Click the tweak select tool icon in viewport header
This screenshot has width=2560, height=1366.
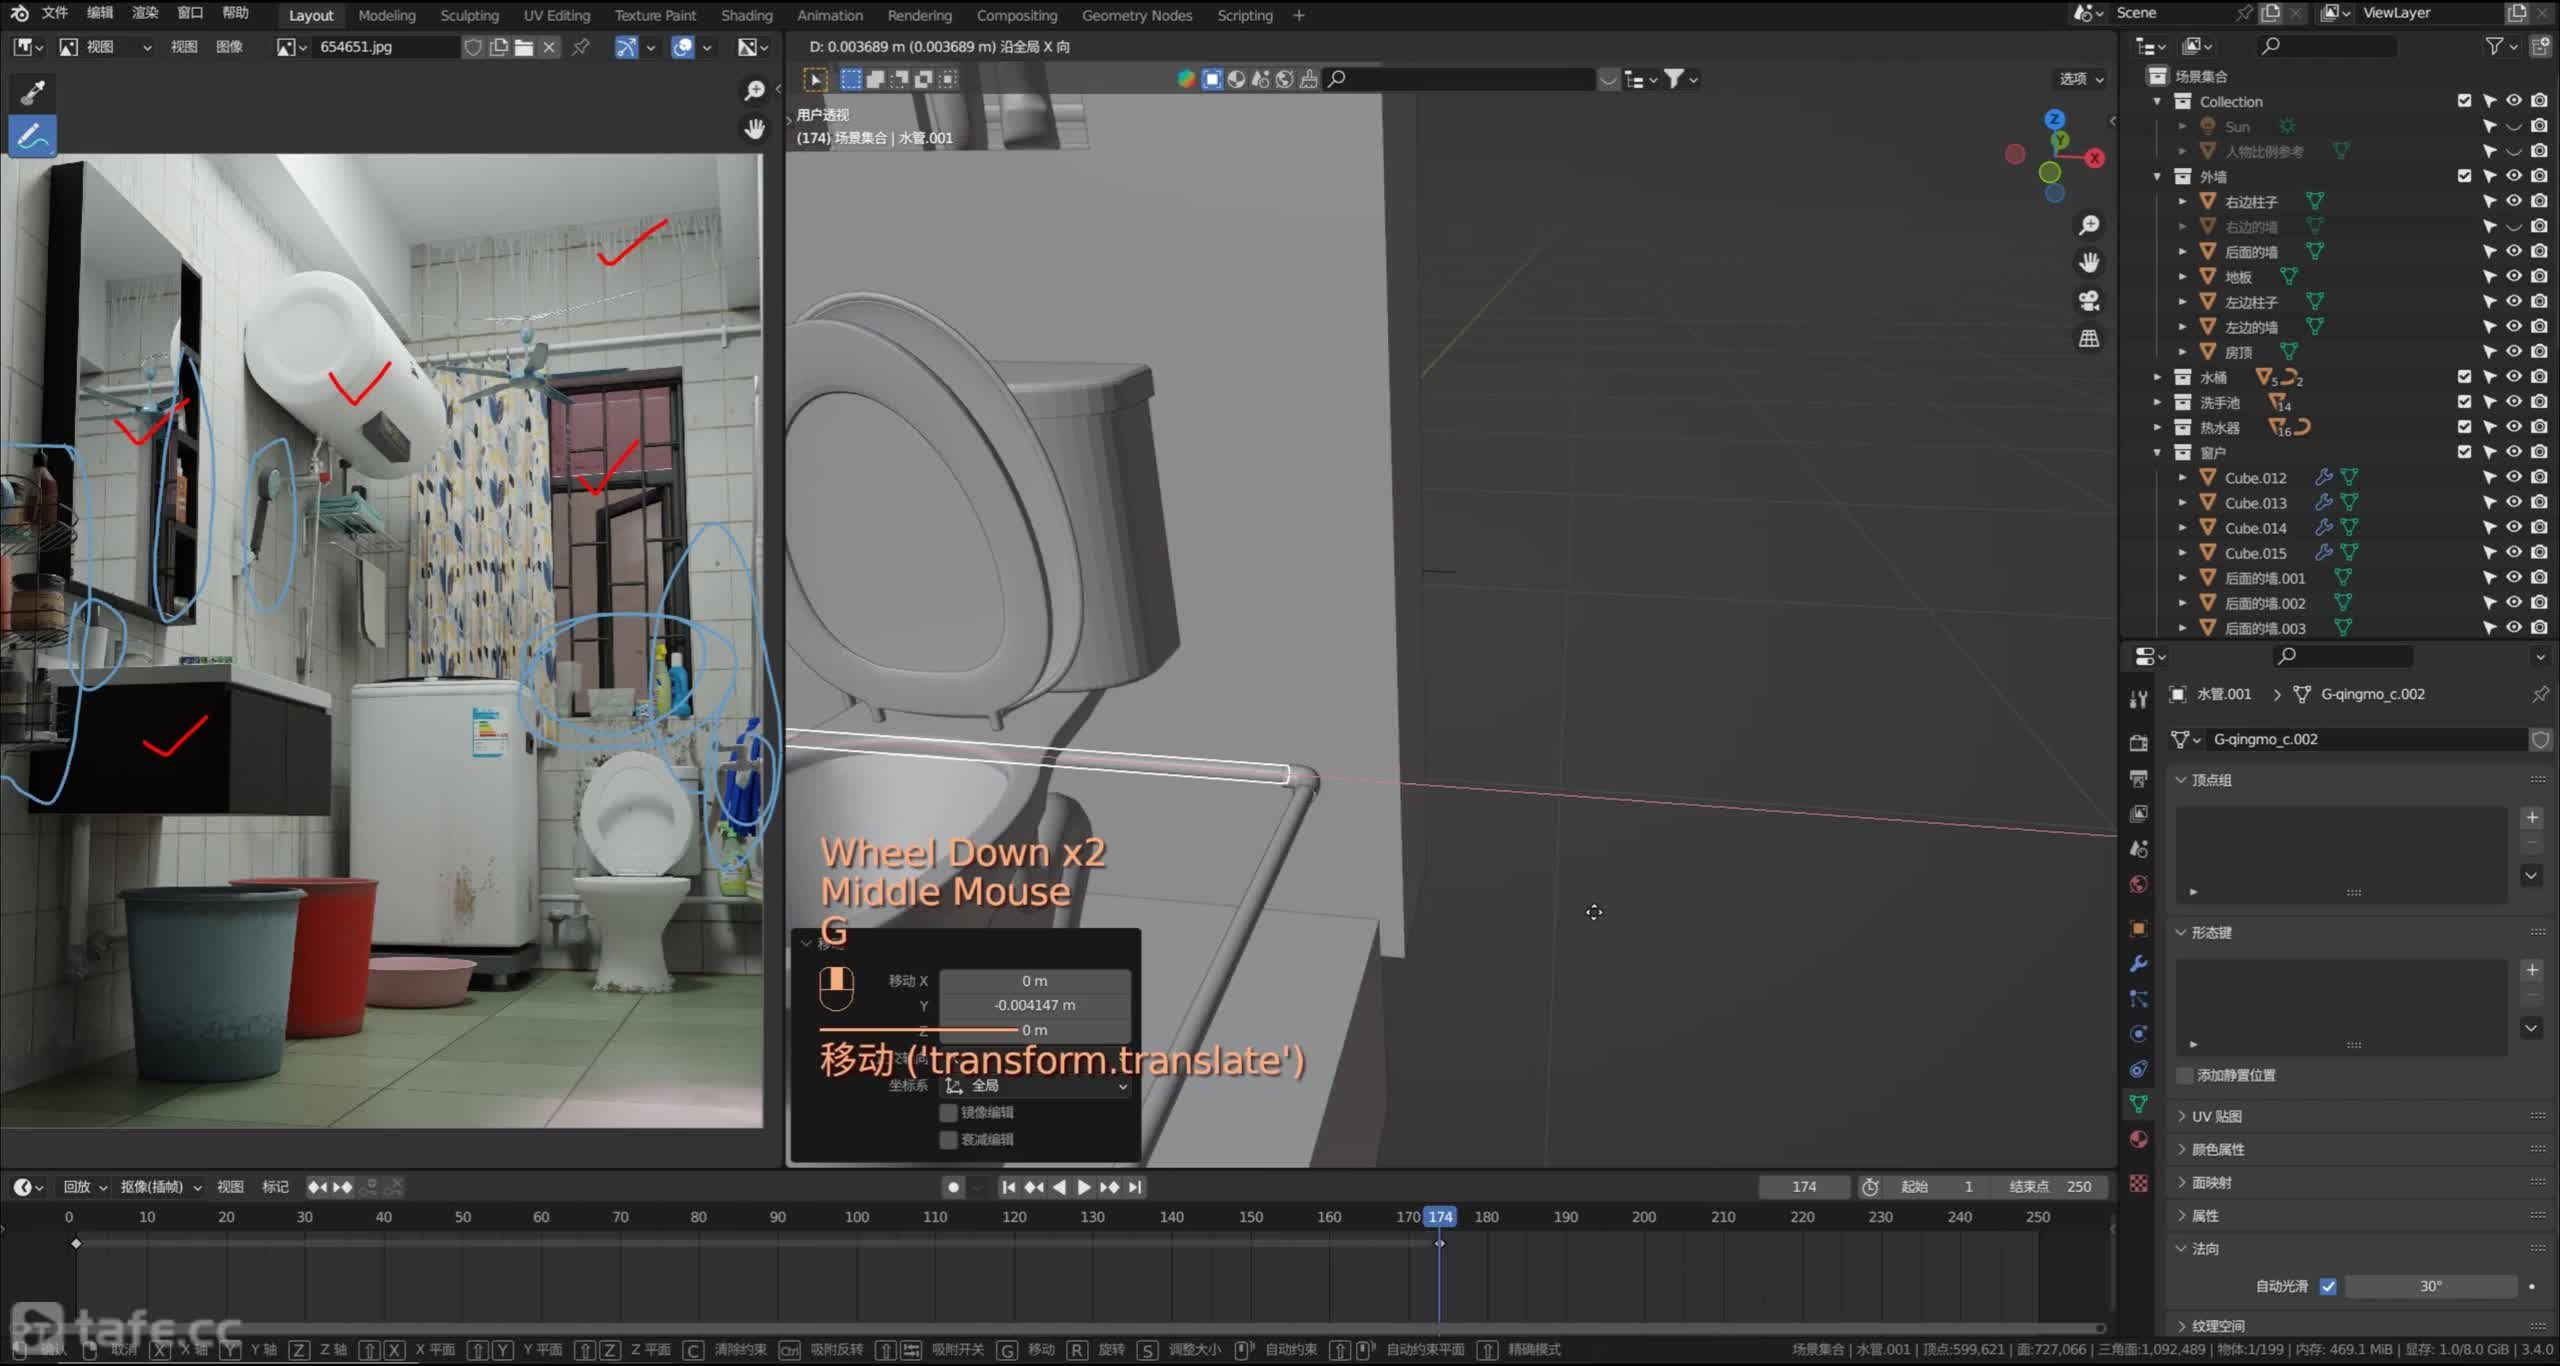[815, 79]
